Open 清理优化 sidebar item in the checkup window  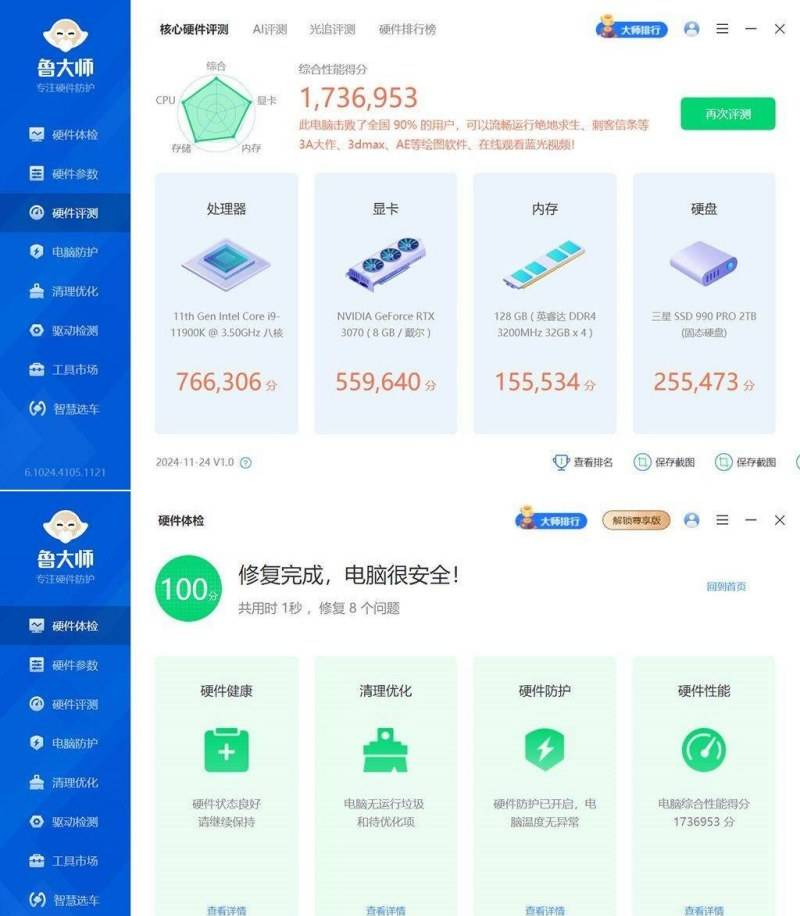pos(64,782)
